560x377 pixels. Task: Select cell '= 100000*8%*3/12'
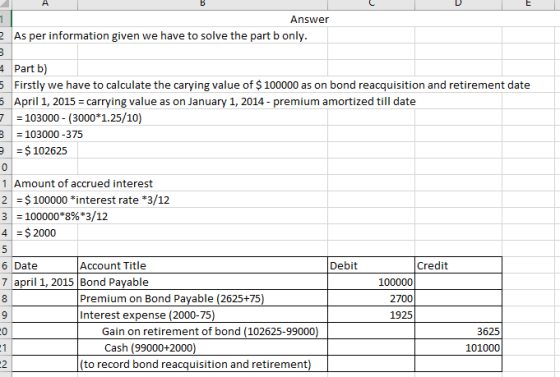[62, 216]
